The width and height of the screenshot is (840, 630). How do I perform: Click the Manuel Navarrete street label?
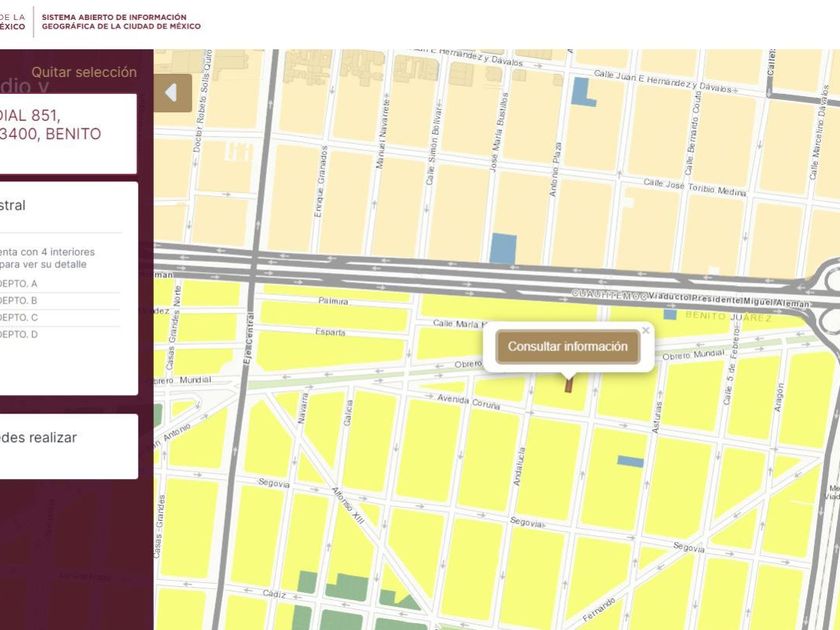pos(383,134)
